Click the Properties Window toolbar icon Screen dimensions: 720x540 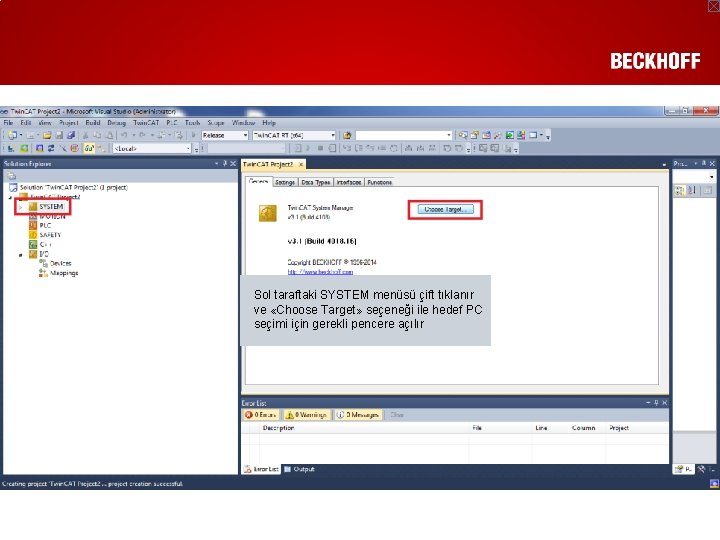[475, 135]
